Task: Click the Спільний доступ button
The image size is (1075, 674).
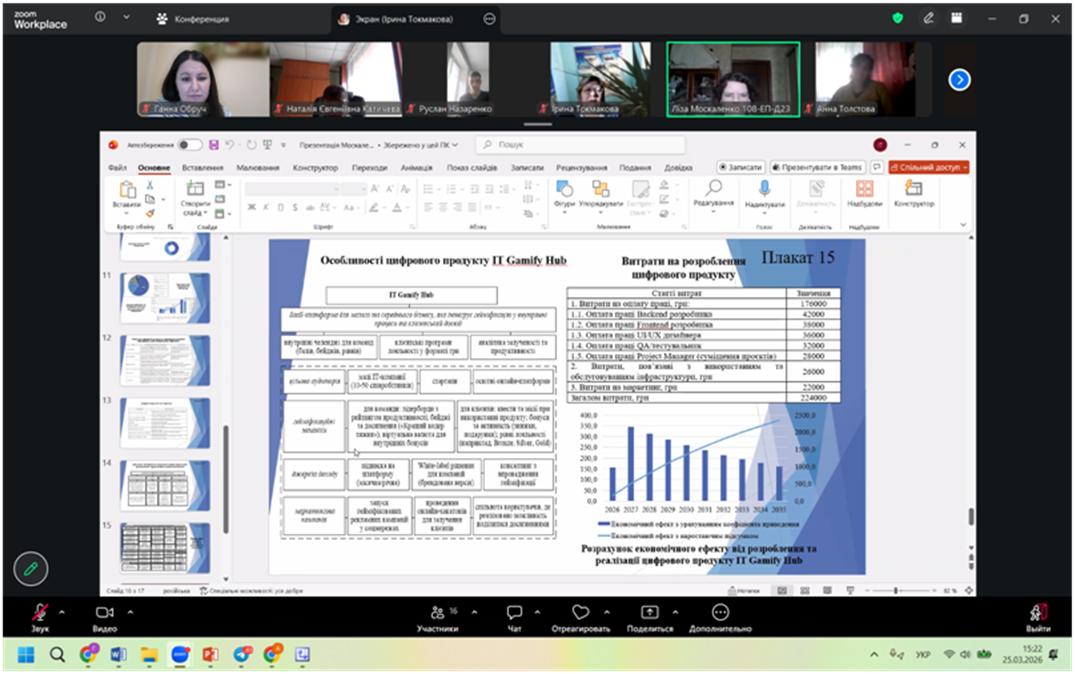Action: [x=928, y=168]
